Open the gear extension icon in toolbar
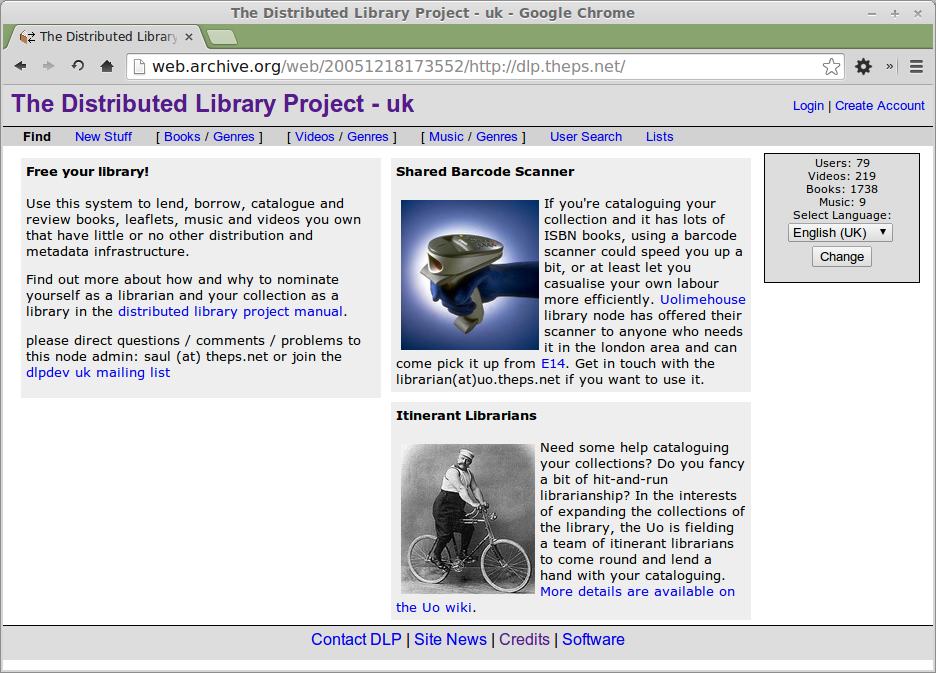 click(x=863, y=66)
